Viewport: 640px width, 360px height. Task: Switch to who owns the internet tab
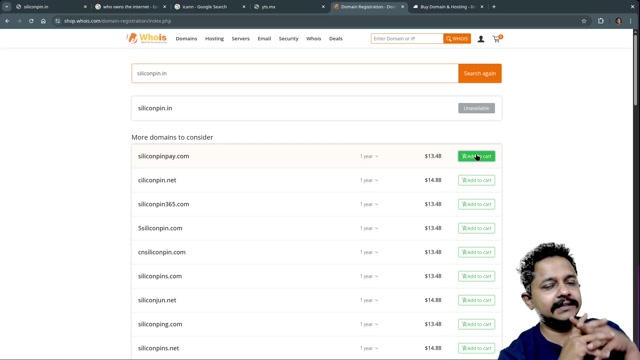[130, 7]
